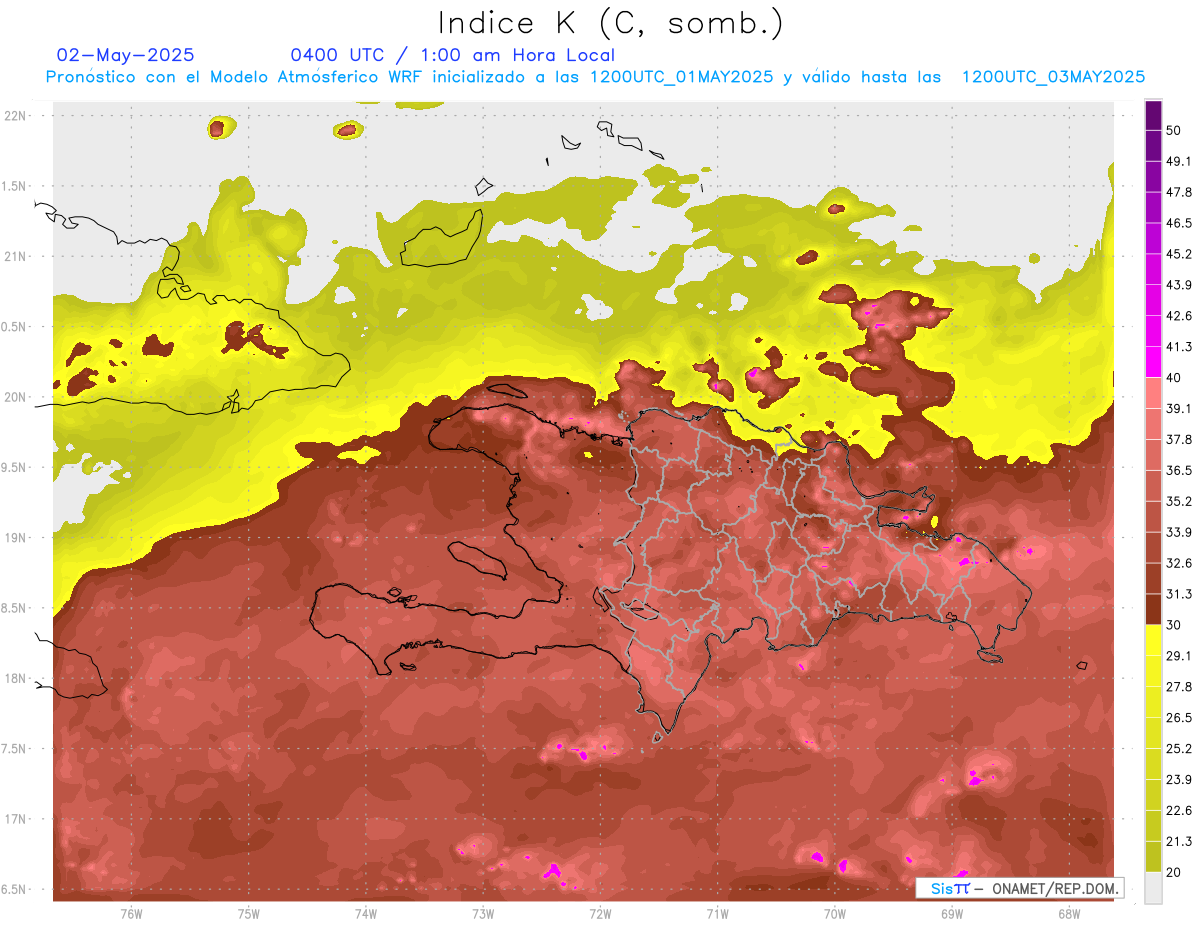Click the "76W" longitude label
1200x927 pixels.
(131, 913)
